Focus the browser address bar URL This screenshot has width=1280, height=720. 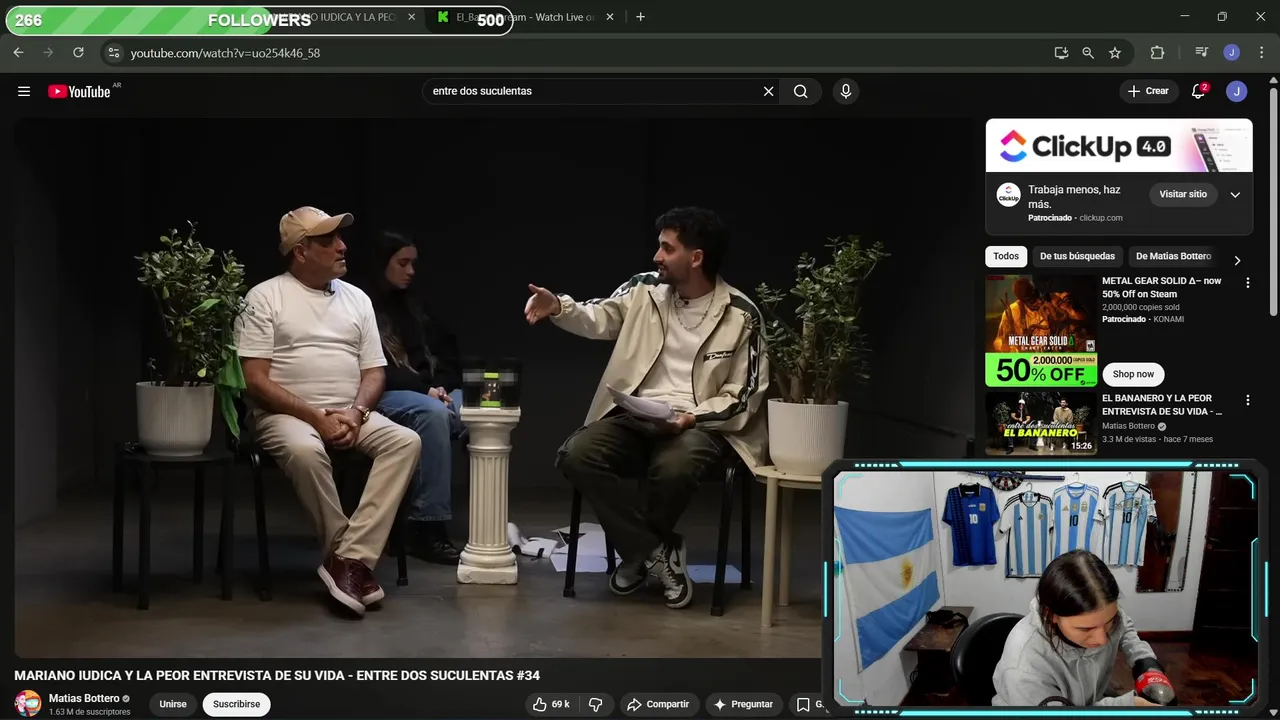(225, 53)
